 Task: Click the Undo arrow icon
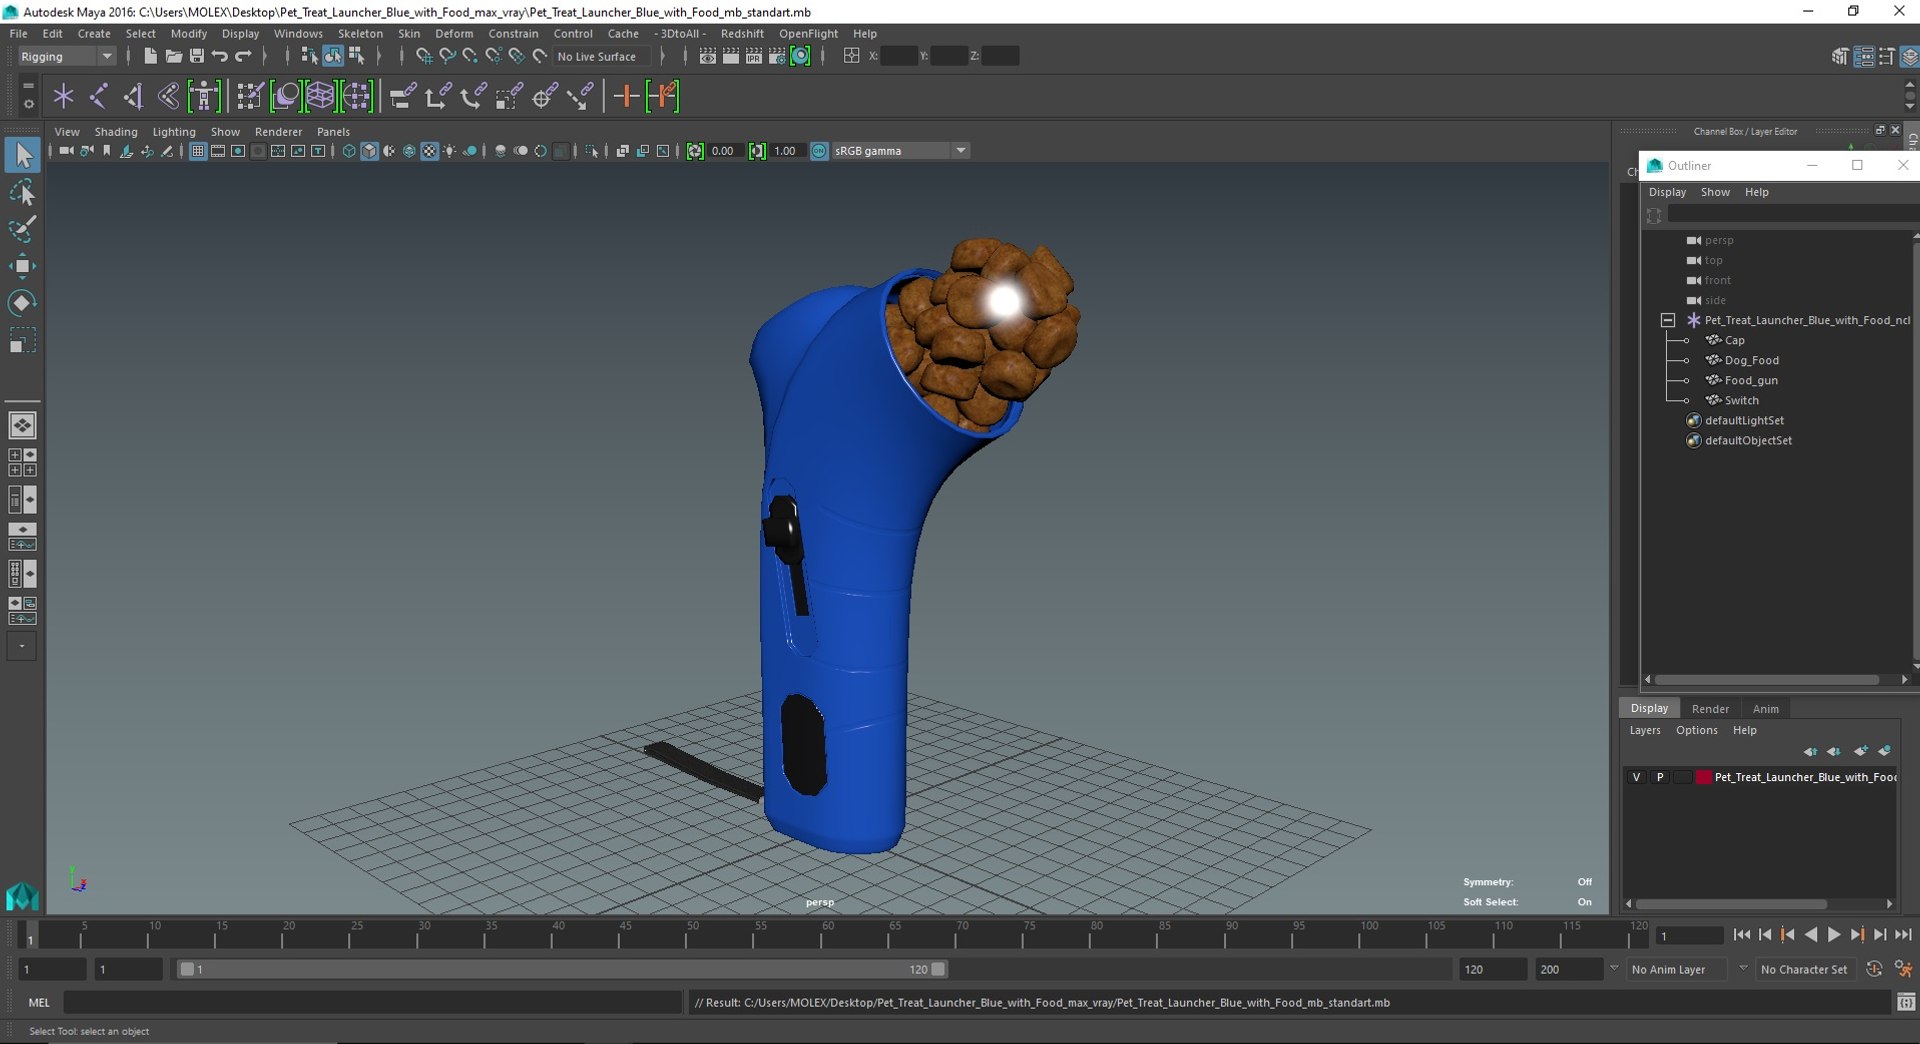(x=219, y=56)
